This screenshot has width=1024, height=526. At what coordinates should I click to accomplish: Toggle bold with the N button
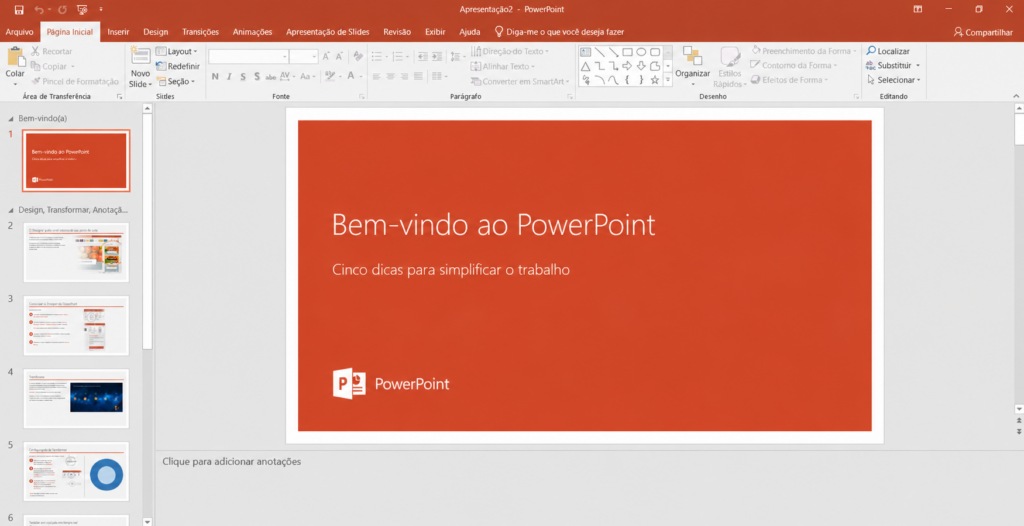point(216,76)
